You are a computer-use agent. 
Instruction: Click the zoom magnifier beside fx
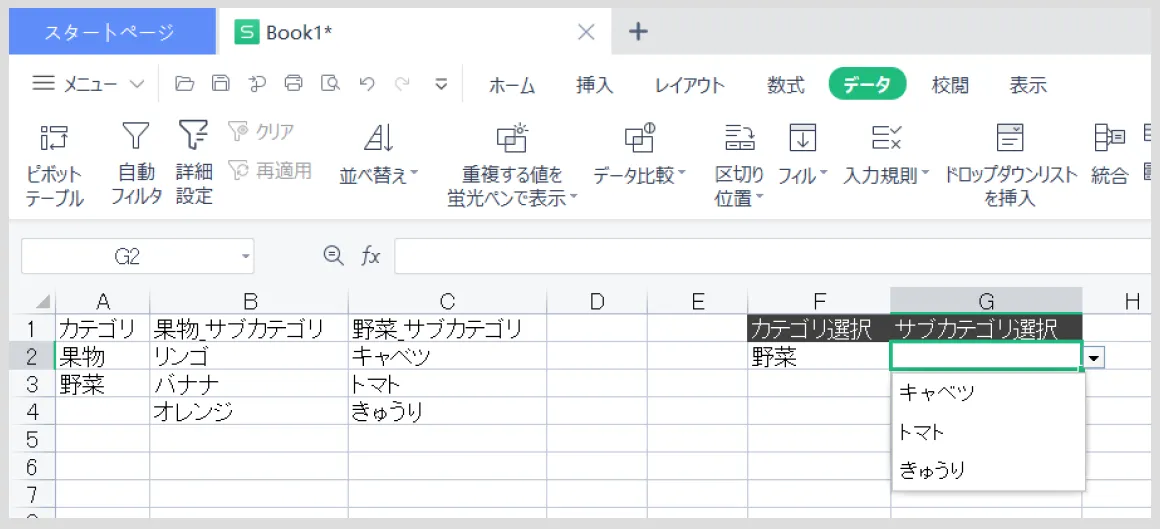[x=334, y=256]
